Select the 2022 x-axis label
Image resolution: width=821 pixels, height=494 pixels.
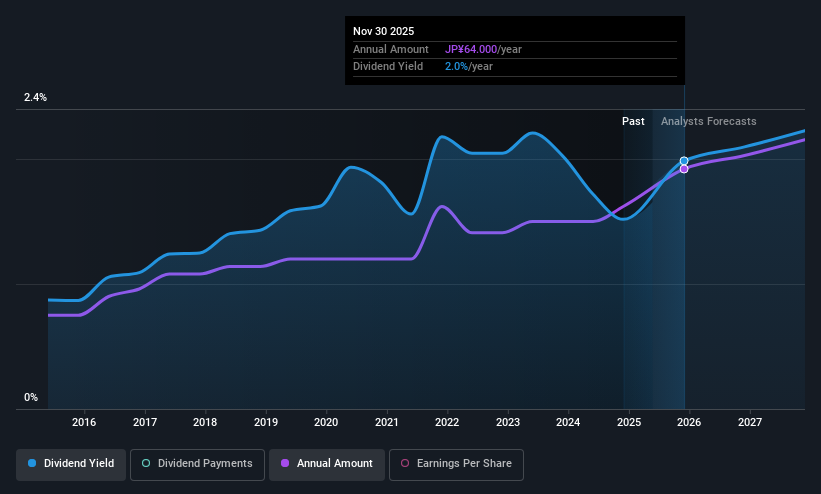(447, 422)
